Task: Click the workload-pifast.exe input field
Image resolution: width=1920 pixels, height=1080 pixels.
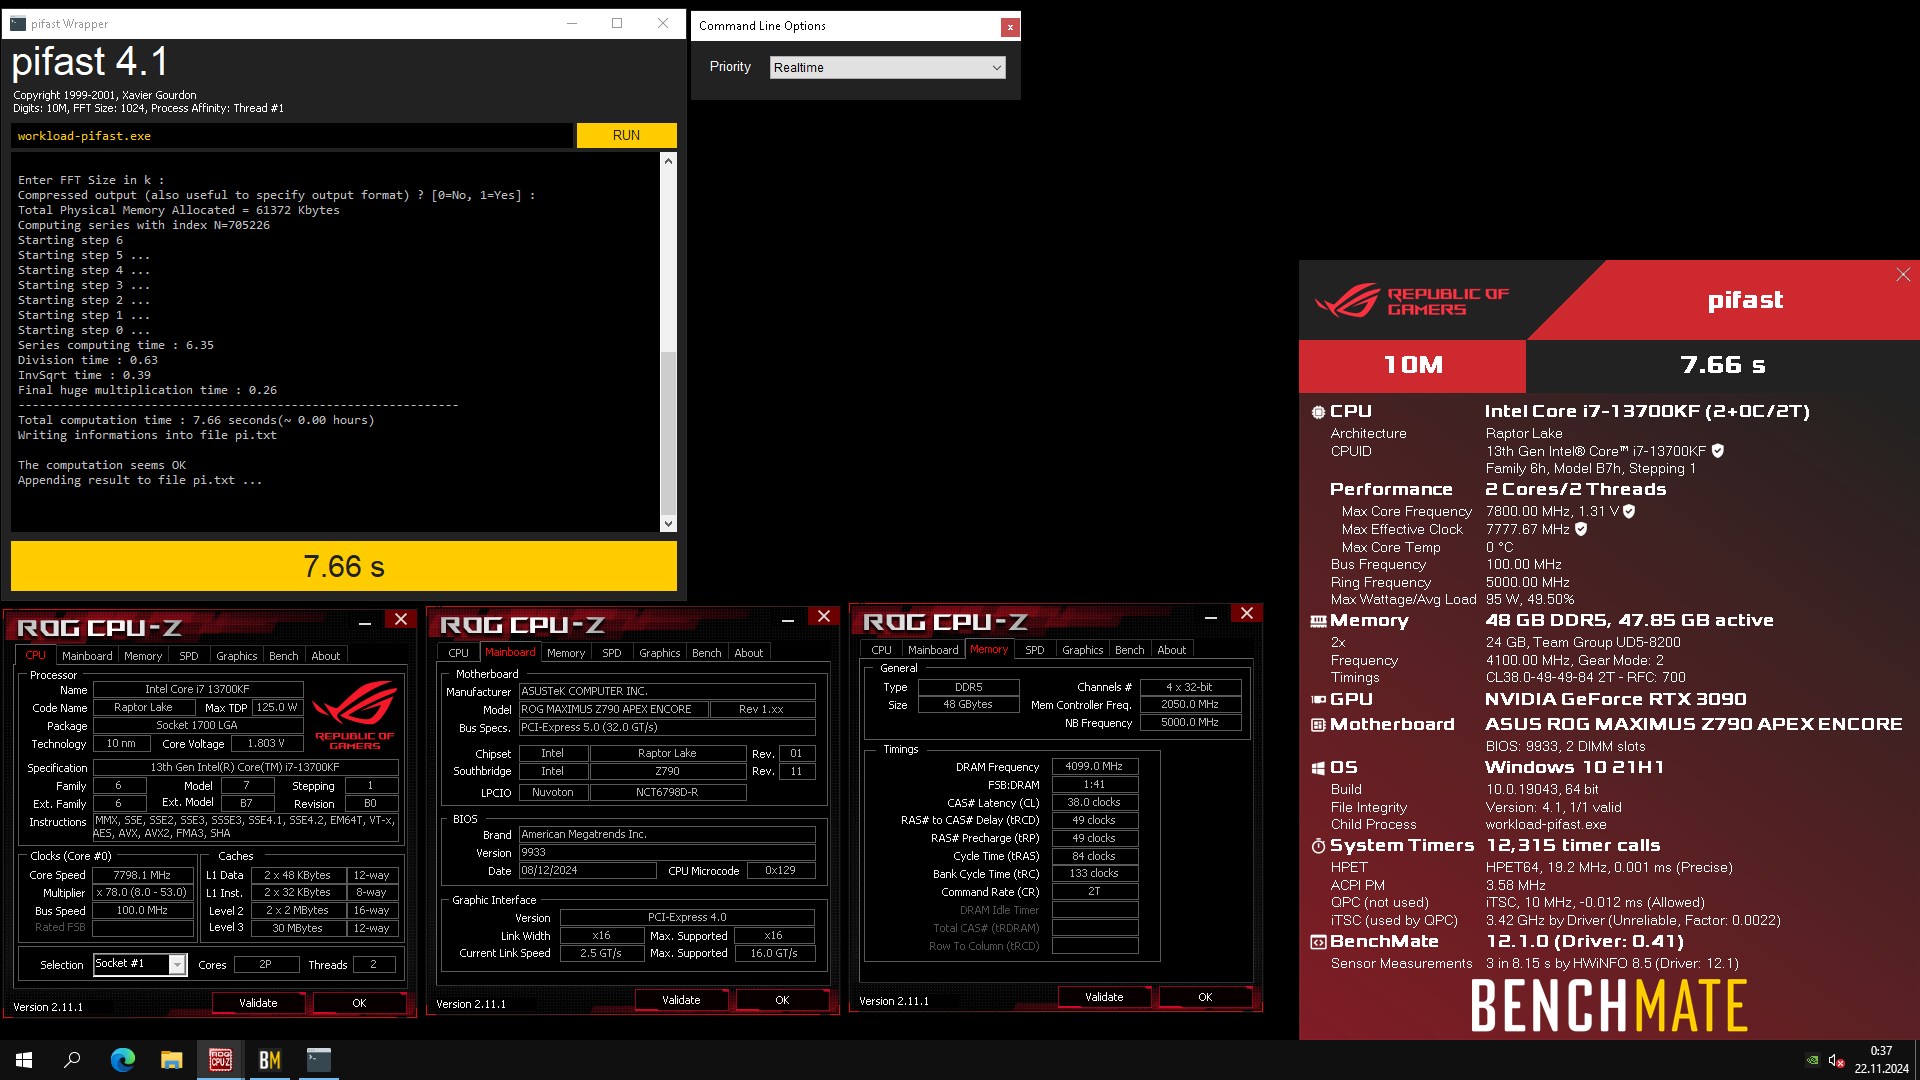Action: (292, 136)
